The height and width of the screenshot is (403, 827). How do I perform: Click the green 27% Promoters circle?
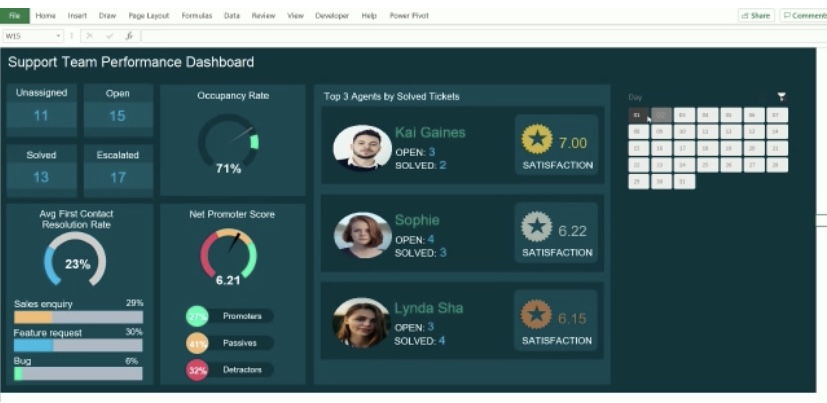(197, 316)
